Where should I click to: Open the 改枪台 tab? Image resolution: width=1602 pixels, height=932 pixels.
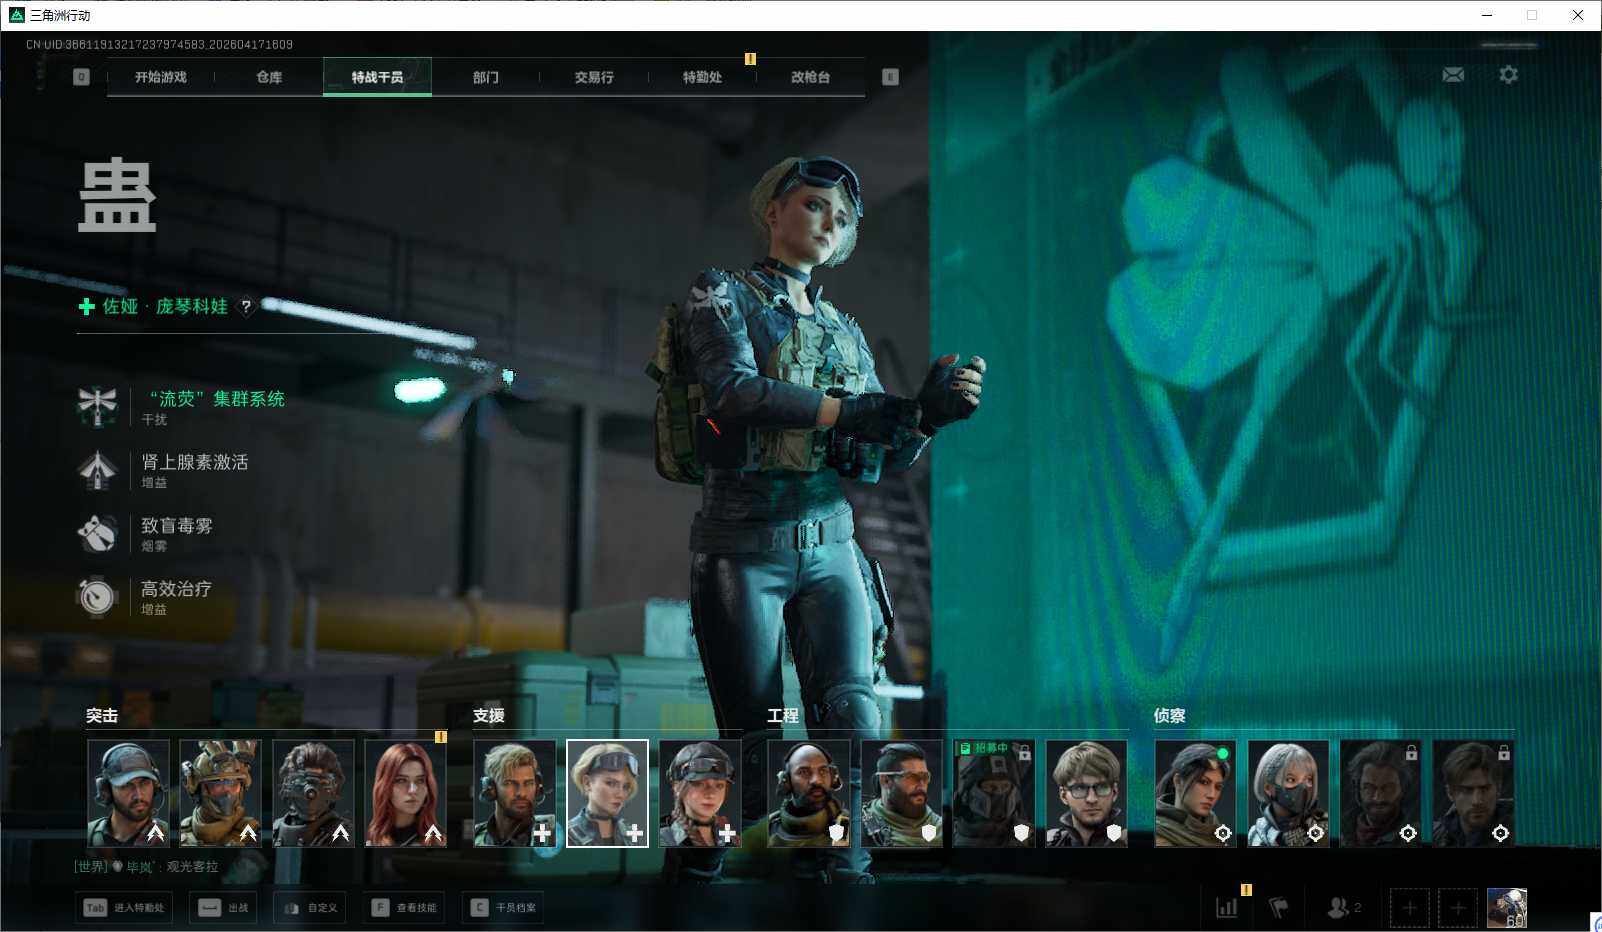coord(810,77)
